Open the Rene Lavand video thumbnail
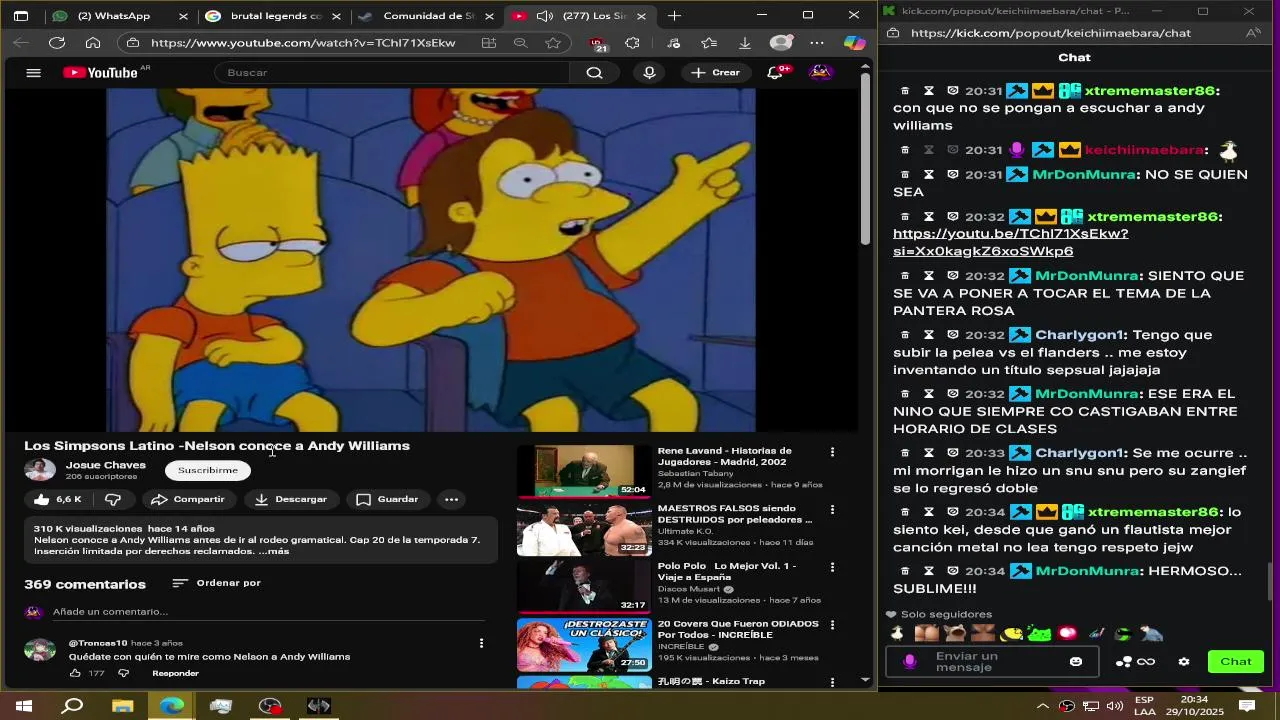1280x720 pixels. coord(583,471)
